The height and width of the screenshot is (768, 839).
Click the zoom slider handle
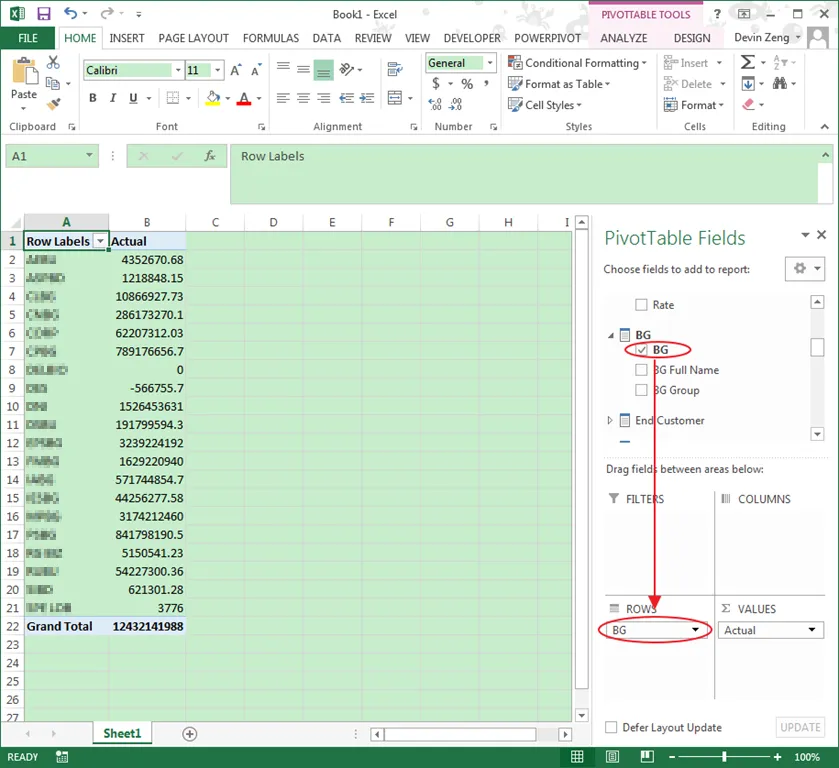724,757
